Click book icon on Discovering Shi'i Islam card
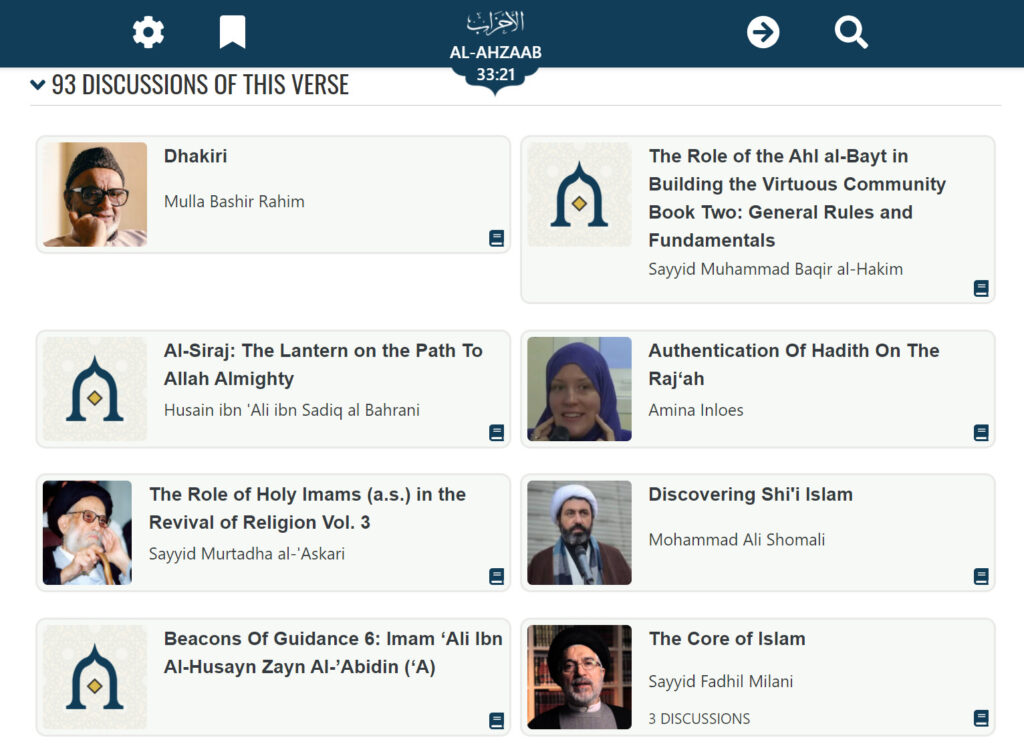 [x=981, y=576]
